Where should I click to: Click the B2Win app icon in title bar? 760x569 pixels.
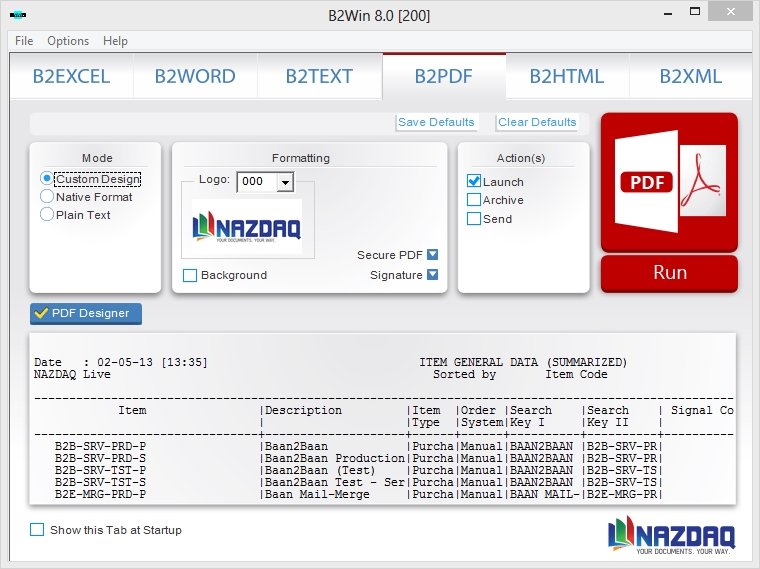point(18,16)
